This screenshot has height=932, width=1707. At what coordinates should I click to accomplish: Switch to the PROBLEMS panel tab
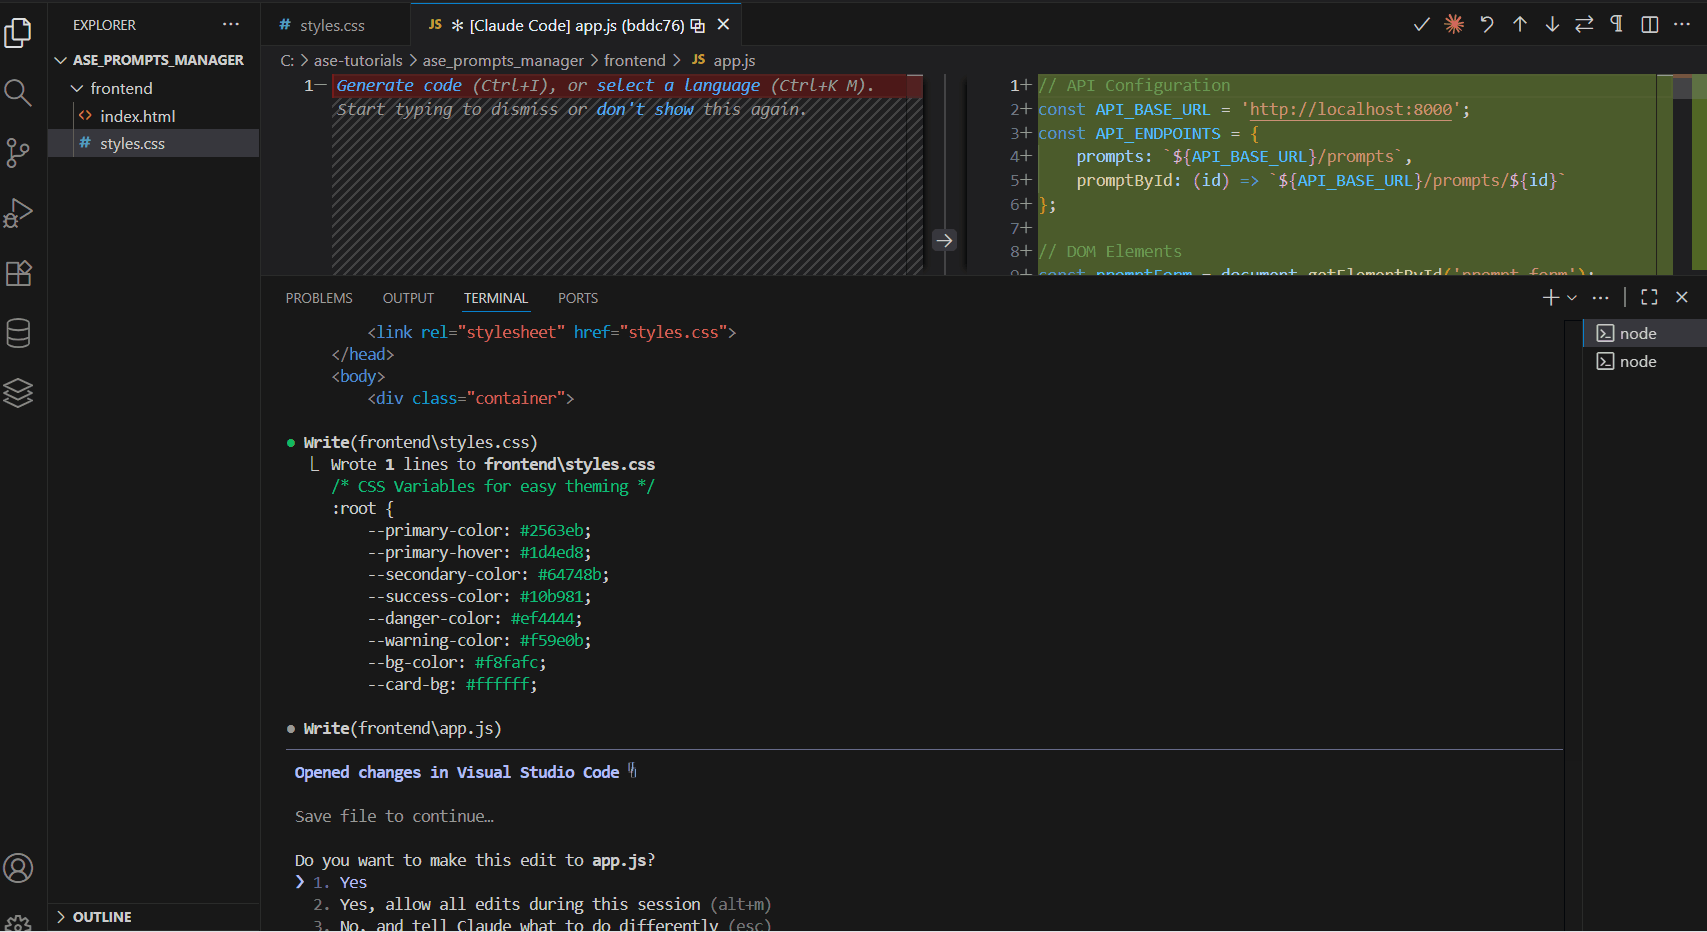tap(319, 298)
